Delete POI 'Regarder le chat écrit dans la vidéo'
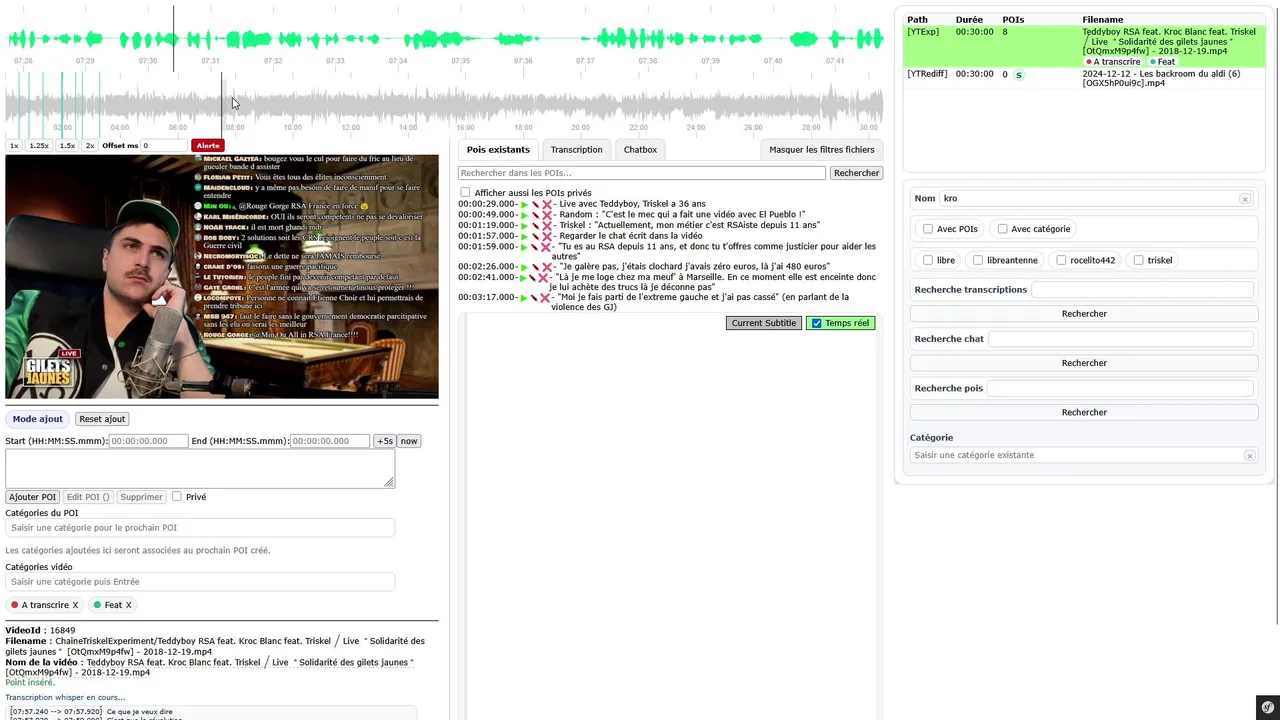The width and height of the screenshot is (1280, 720). tap(547, 236)
